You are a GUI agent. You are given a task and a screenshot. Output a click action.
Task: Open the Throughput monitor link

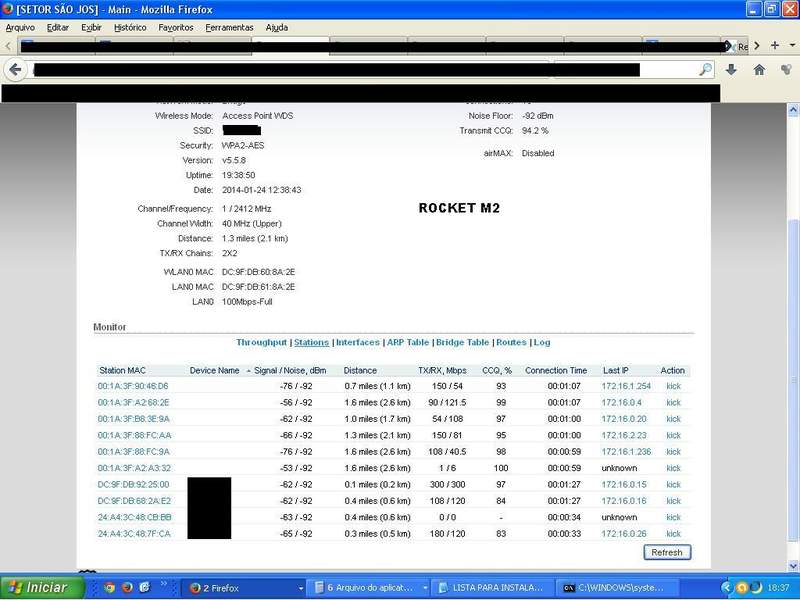coord(261,342)
